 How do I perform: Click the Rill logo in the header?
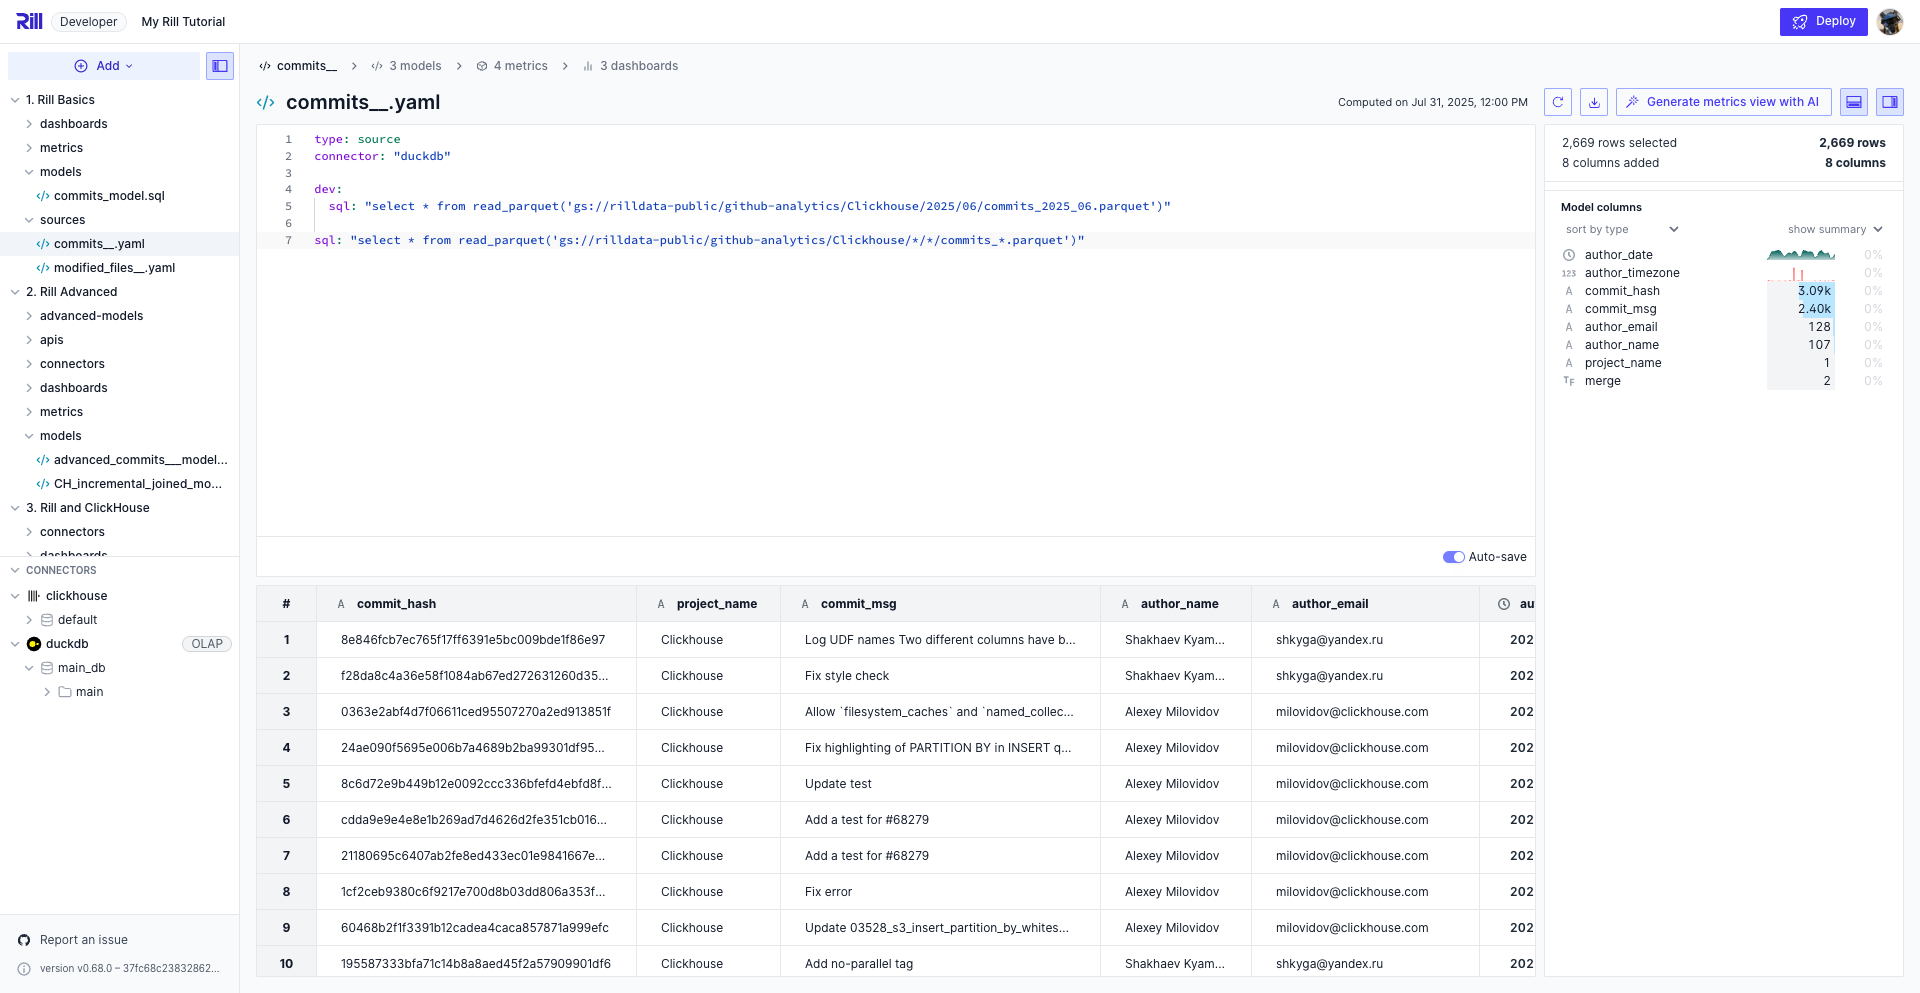click(x=29, y=20)
